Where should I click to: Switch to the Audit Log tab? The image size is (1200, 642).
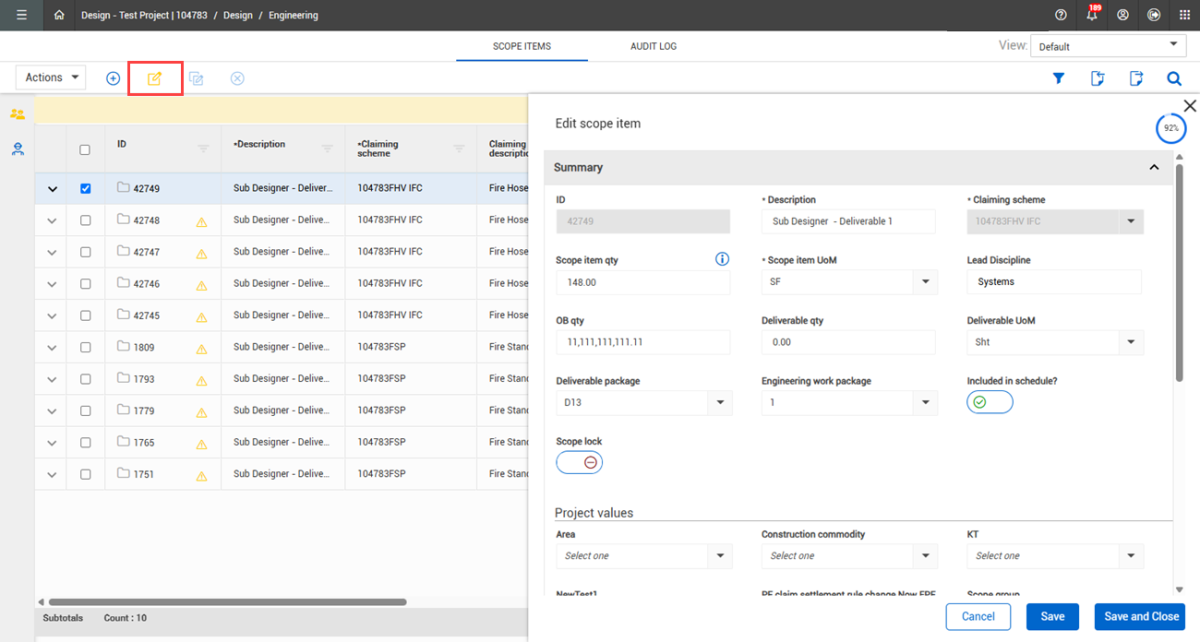tap(653, 46)
